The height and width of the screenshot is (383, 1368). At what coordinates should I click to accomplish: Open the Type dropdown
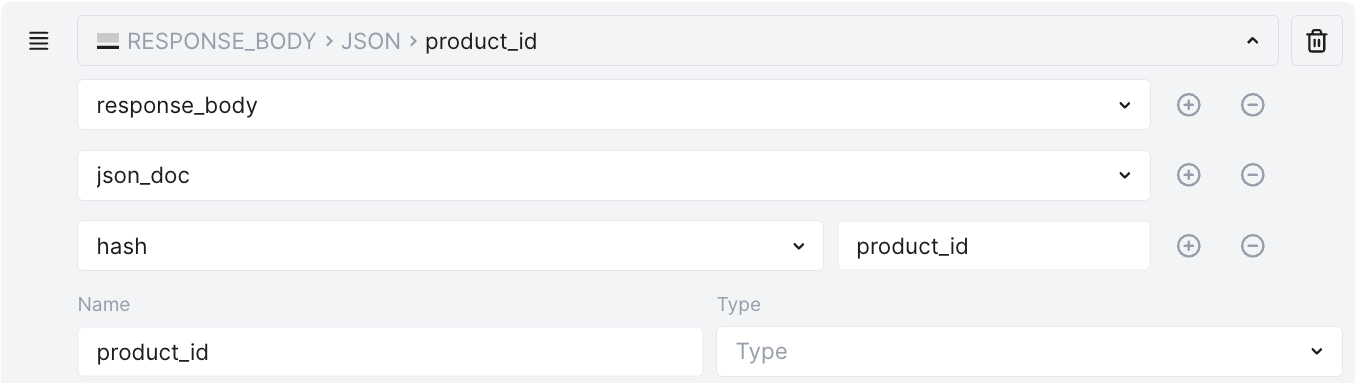(1029, 351)
